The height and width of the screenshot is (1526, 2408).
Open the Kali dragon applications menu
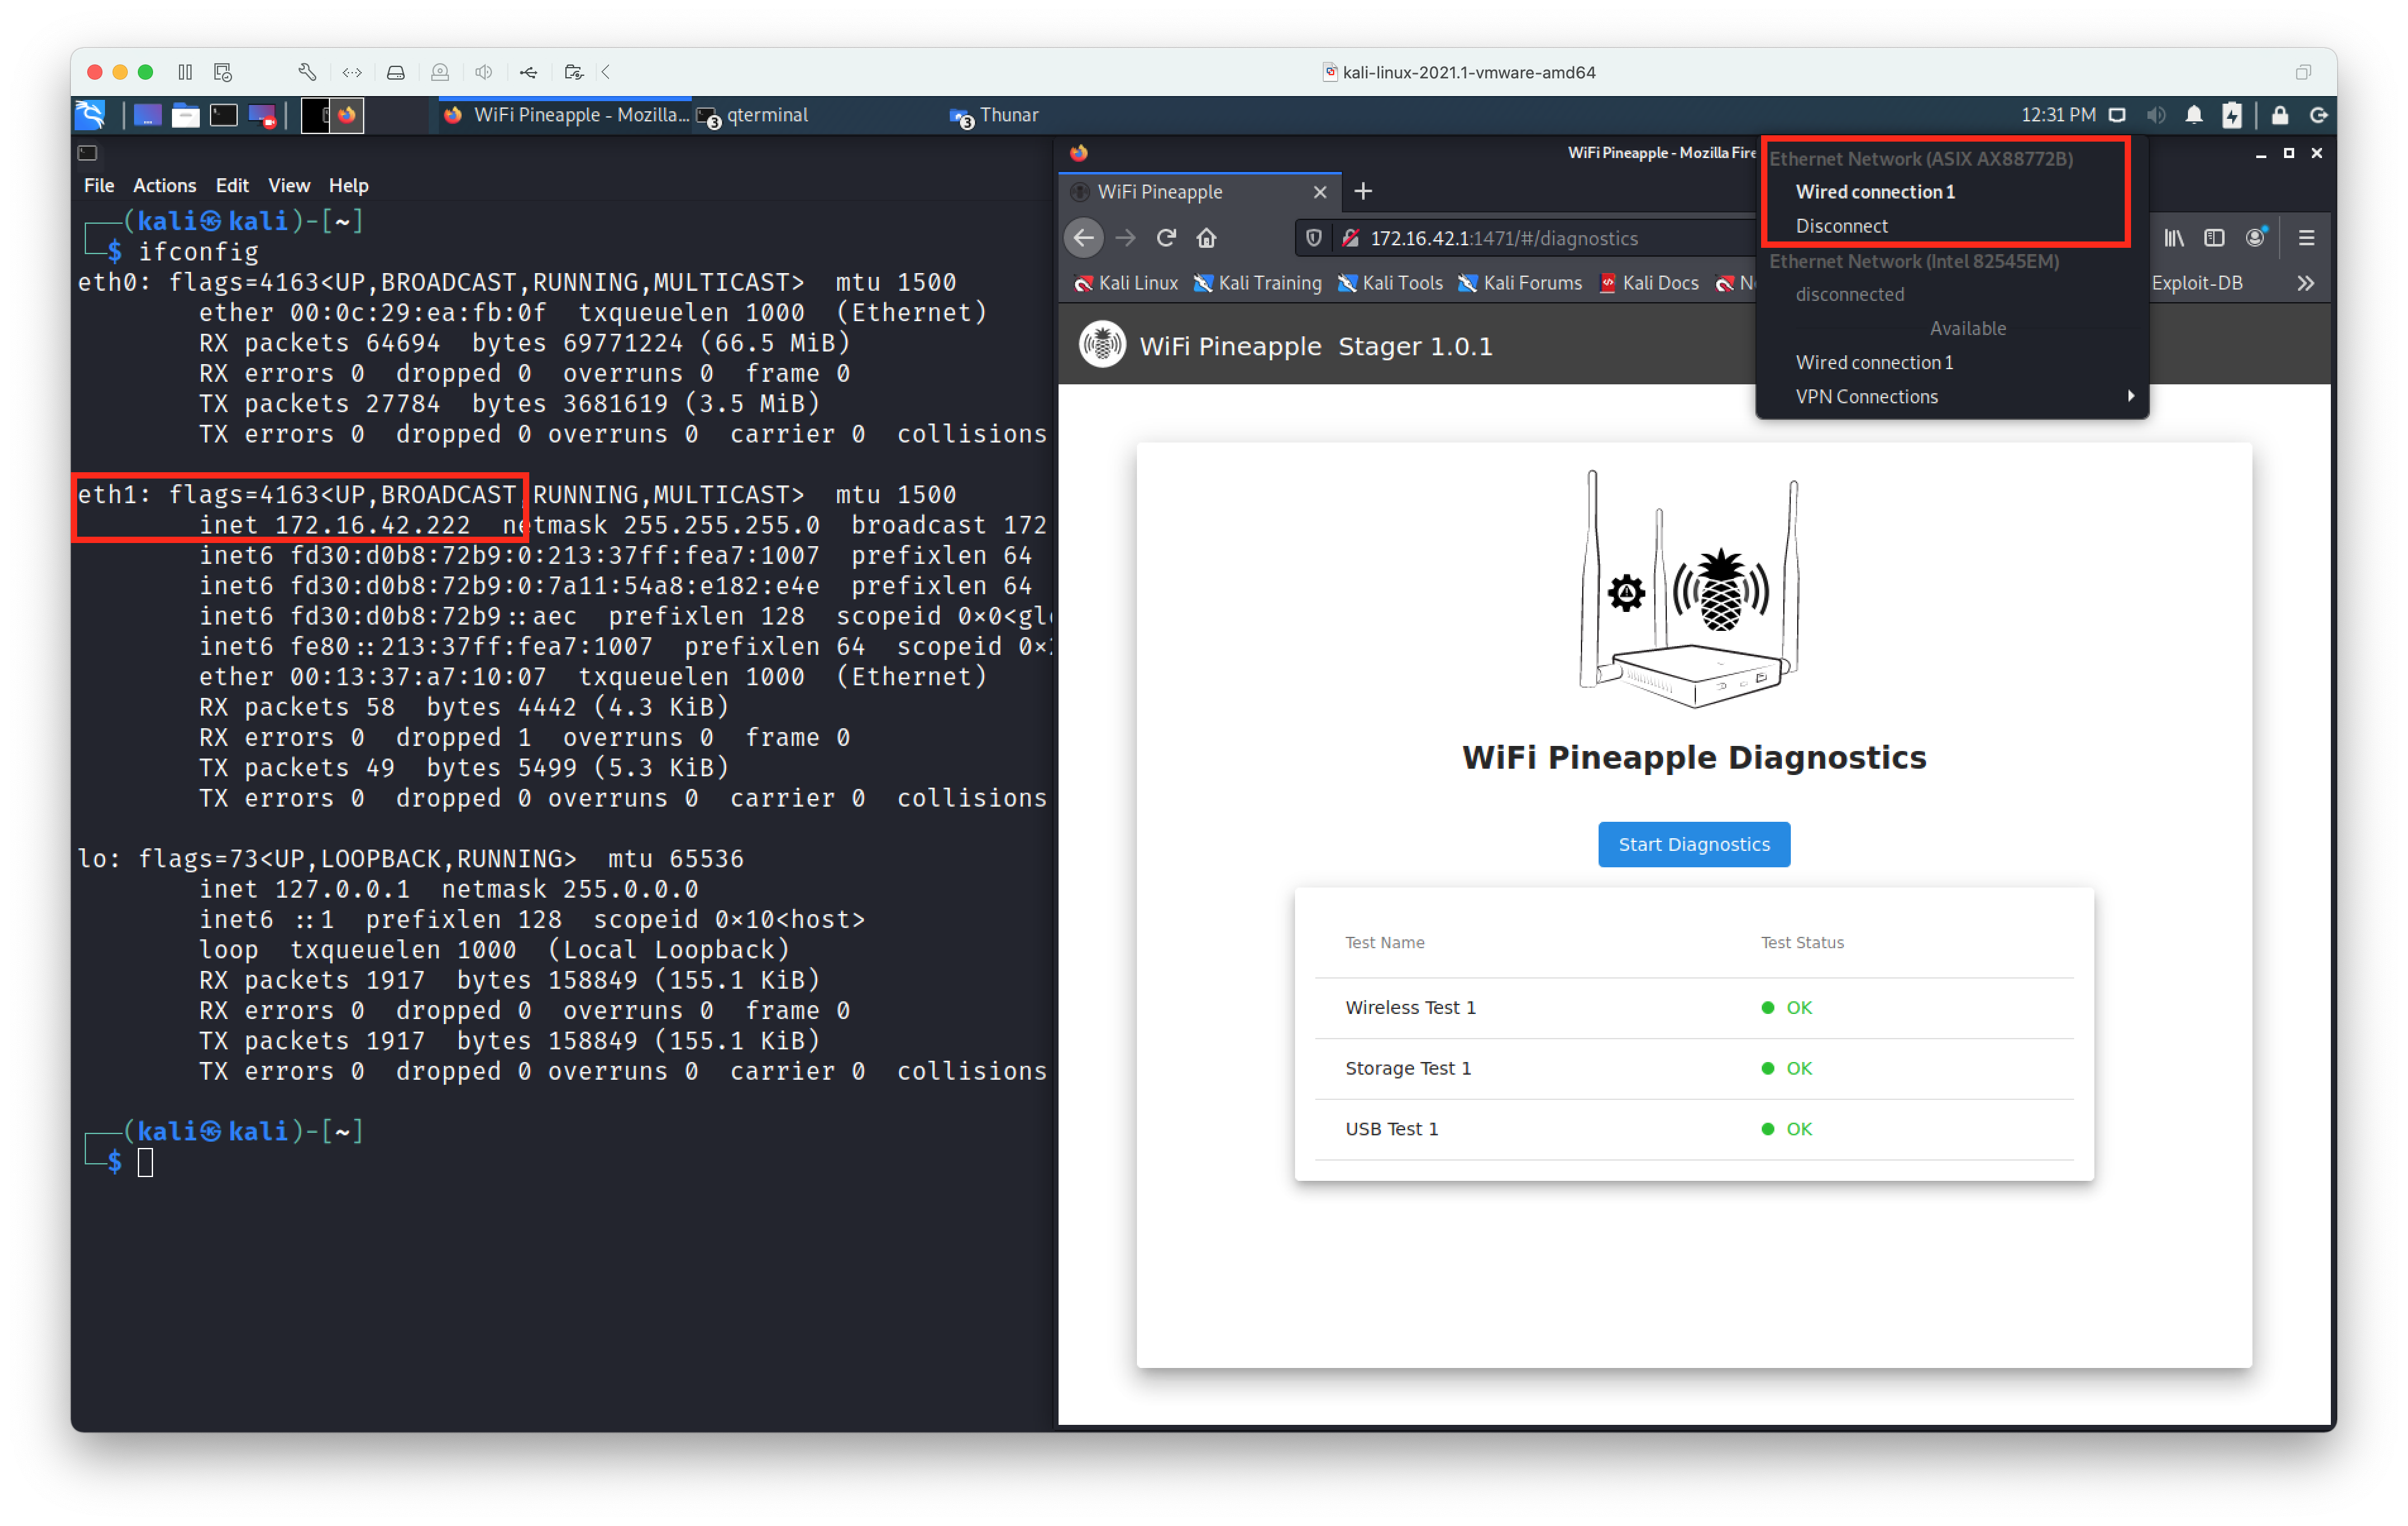(x=91, y=115)
